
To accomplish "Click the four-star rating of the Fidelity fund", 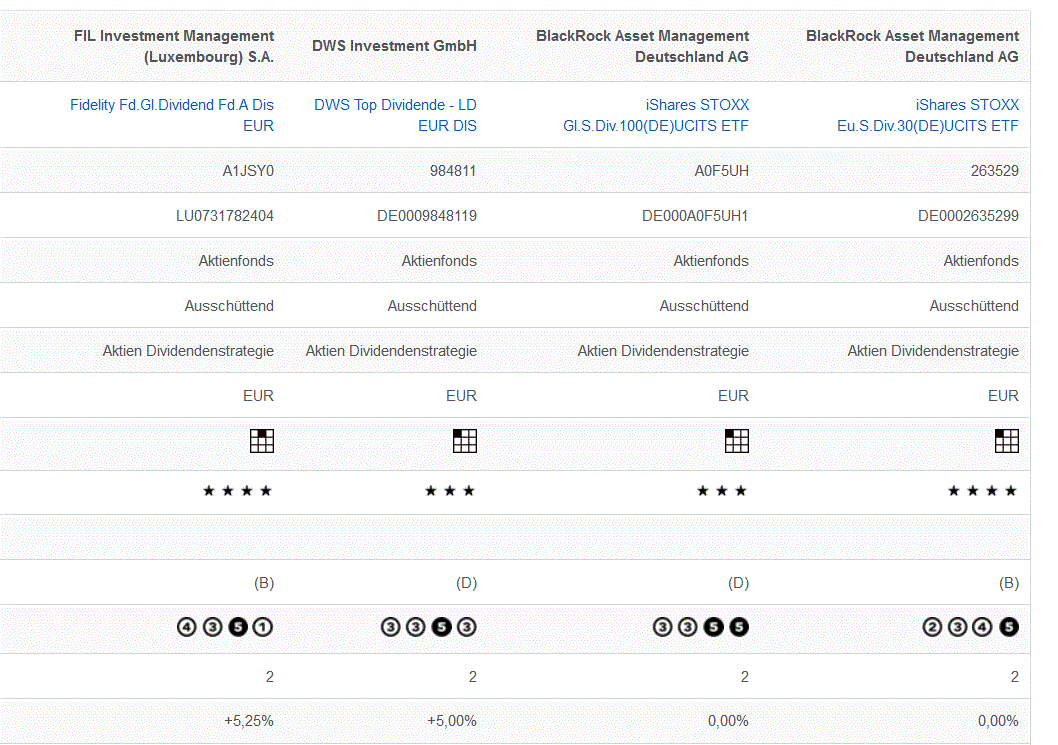I will pyautogui.click(x=238, y=491).
